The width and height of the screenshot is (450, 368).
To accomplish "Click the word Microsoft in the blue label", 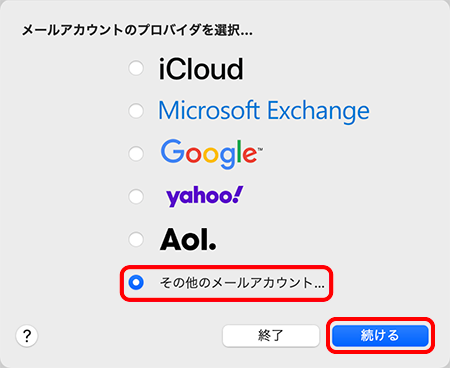I will 209,110.
